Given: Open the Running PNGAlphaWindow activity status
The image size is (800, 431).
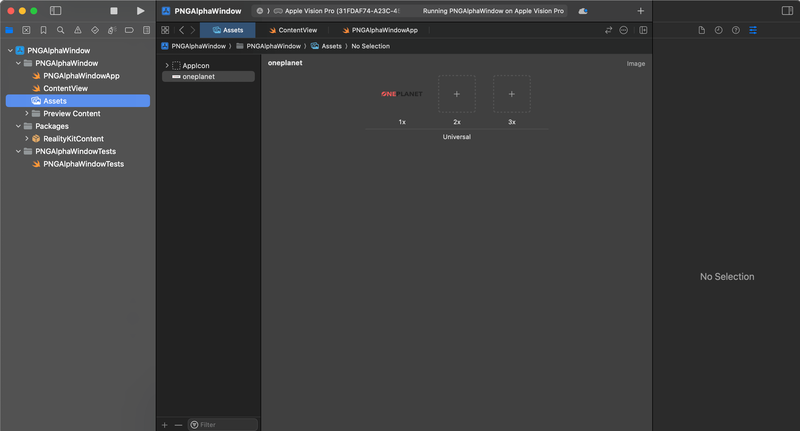Looking at the screenshot, I should click(493, 11).
